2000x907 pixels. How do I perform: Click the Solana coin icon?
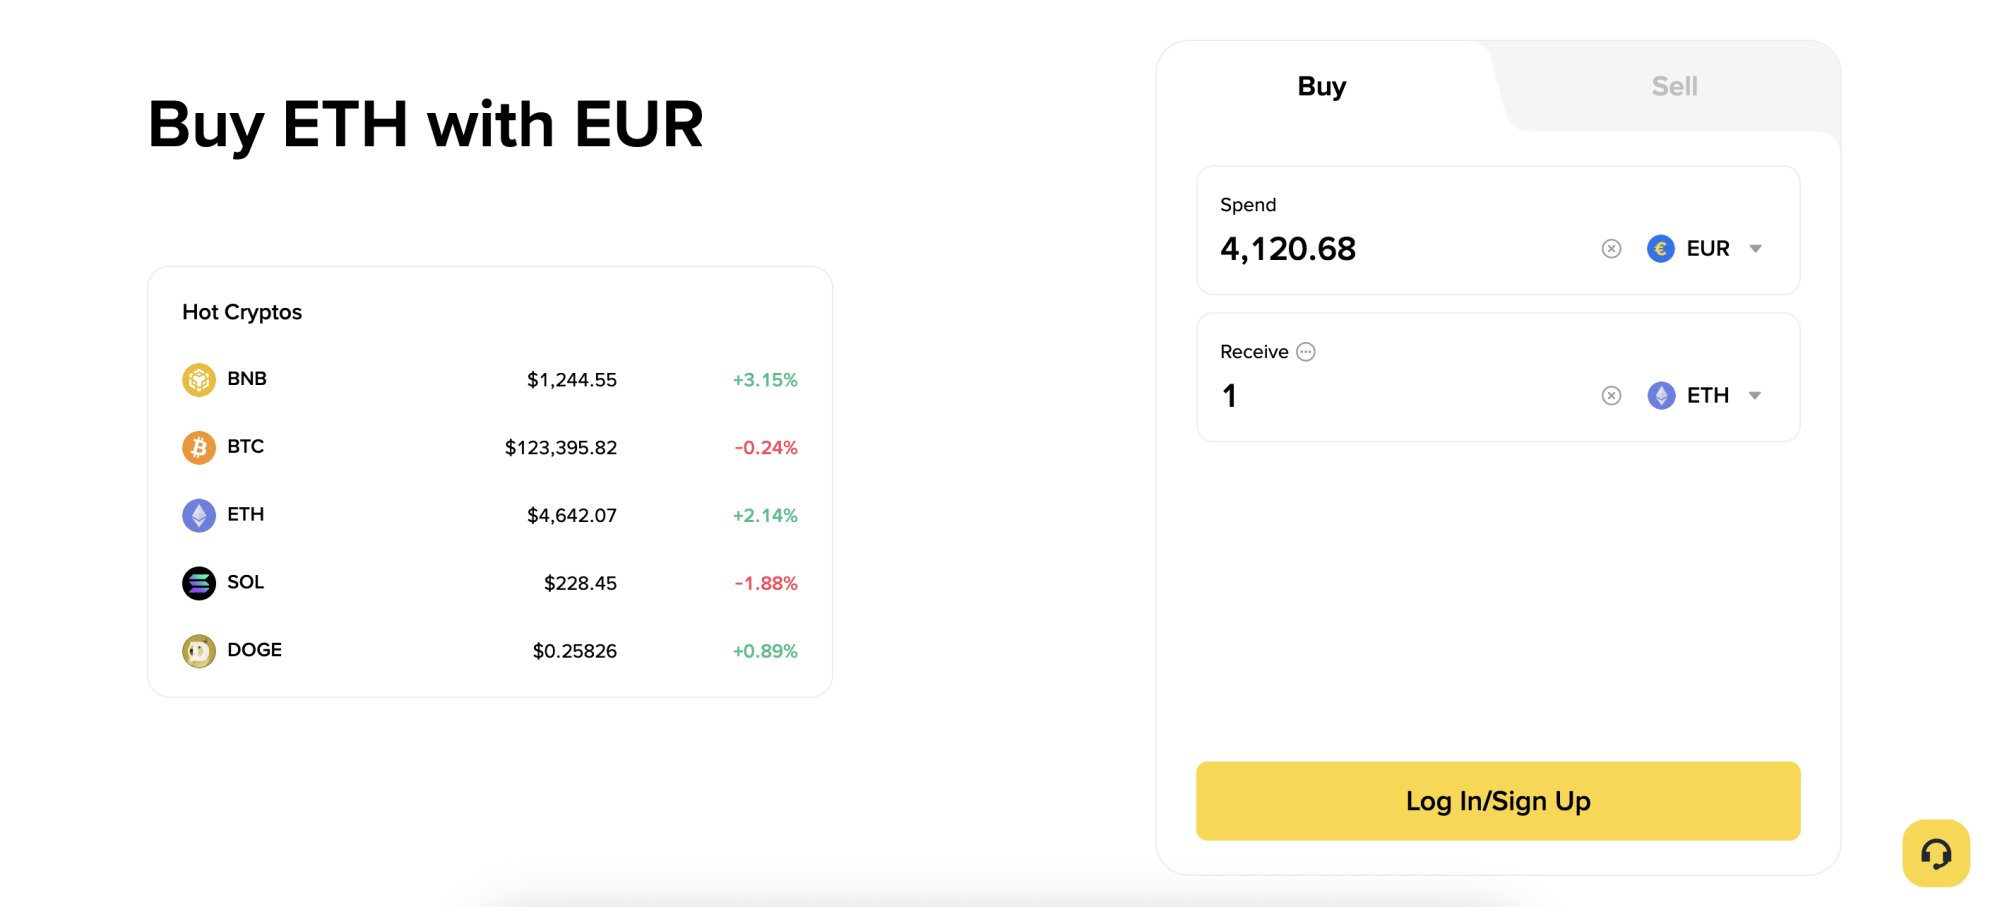click(199, 582)
